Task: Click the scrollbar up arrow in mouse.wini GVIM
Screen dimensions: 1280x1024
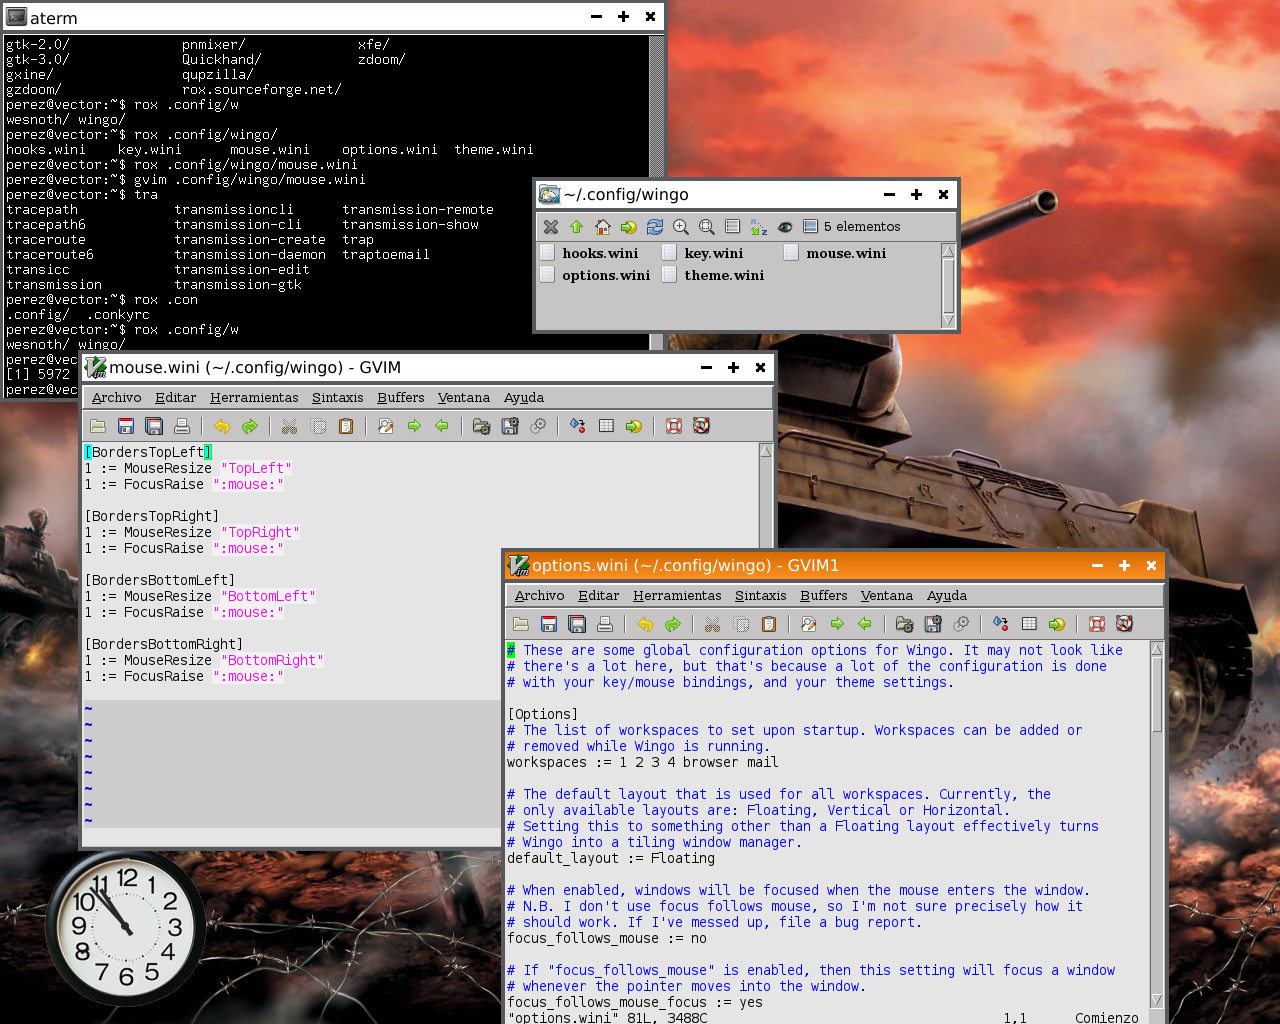Action: pyautogui.click(x=766, y=451)
